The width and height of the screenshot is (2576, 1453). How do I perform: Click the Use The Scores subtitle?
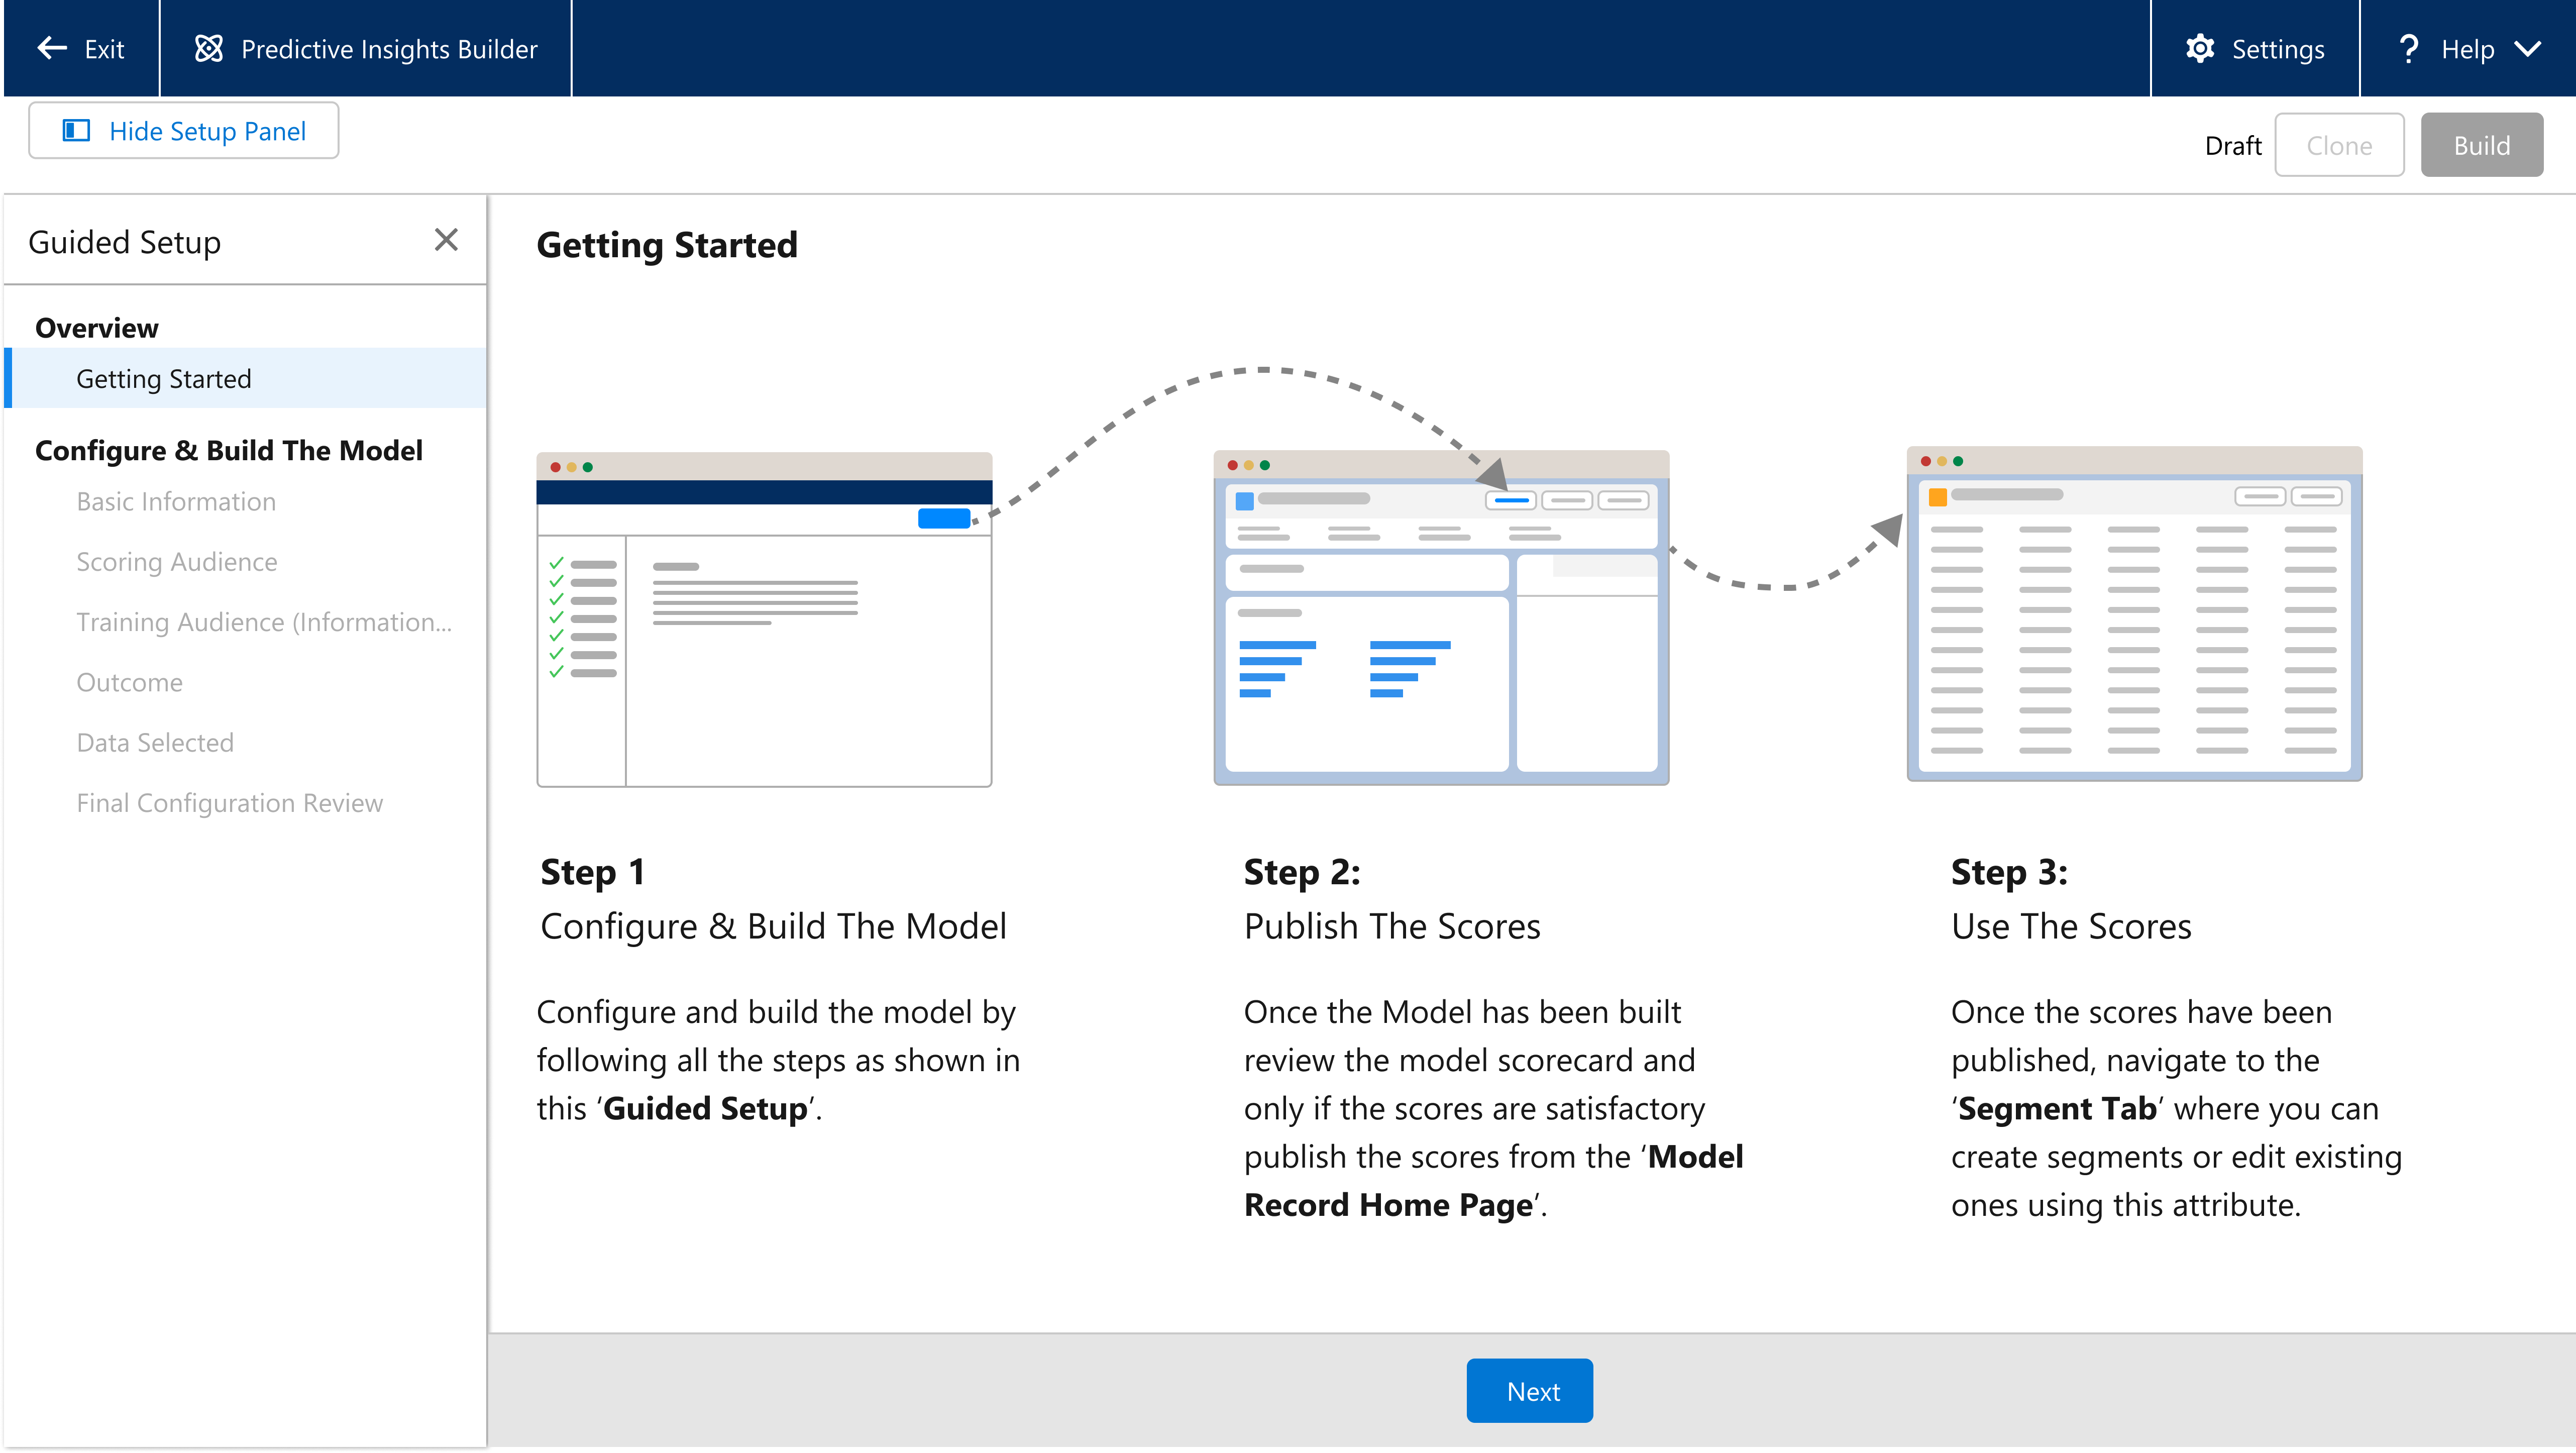[2071, 926]
